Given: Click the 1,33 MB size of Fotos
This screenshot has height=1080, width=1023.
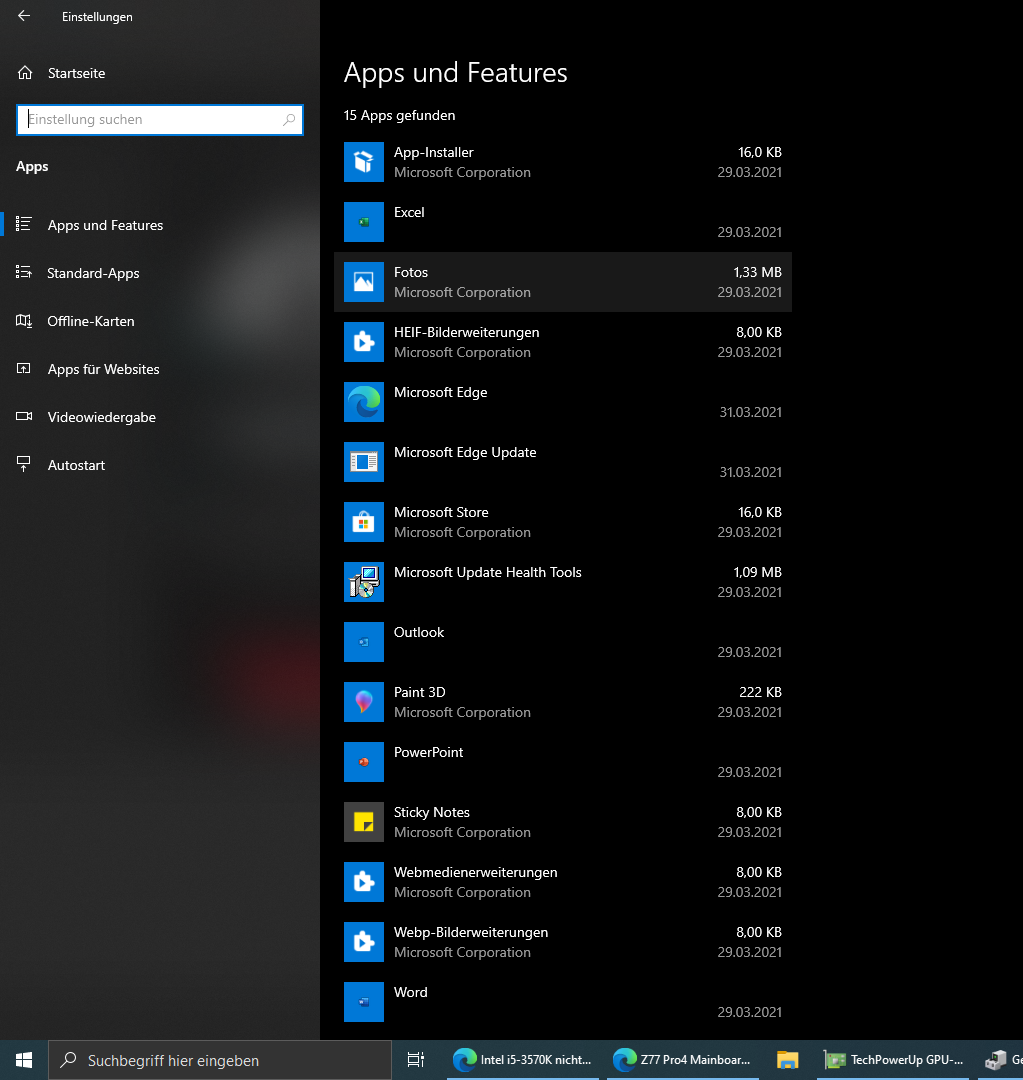Looking at the screenshot, I should click(757, 272).
